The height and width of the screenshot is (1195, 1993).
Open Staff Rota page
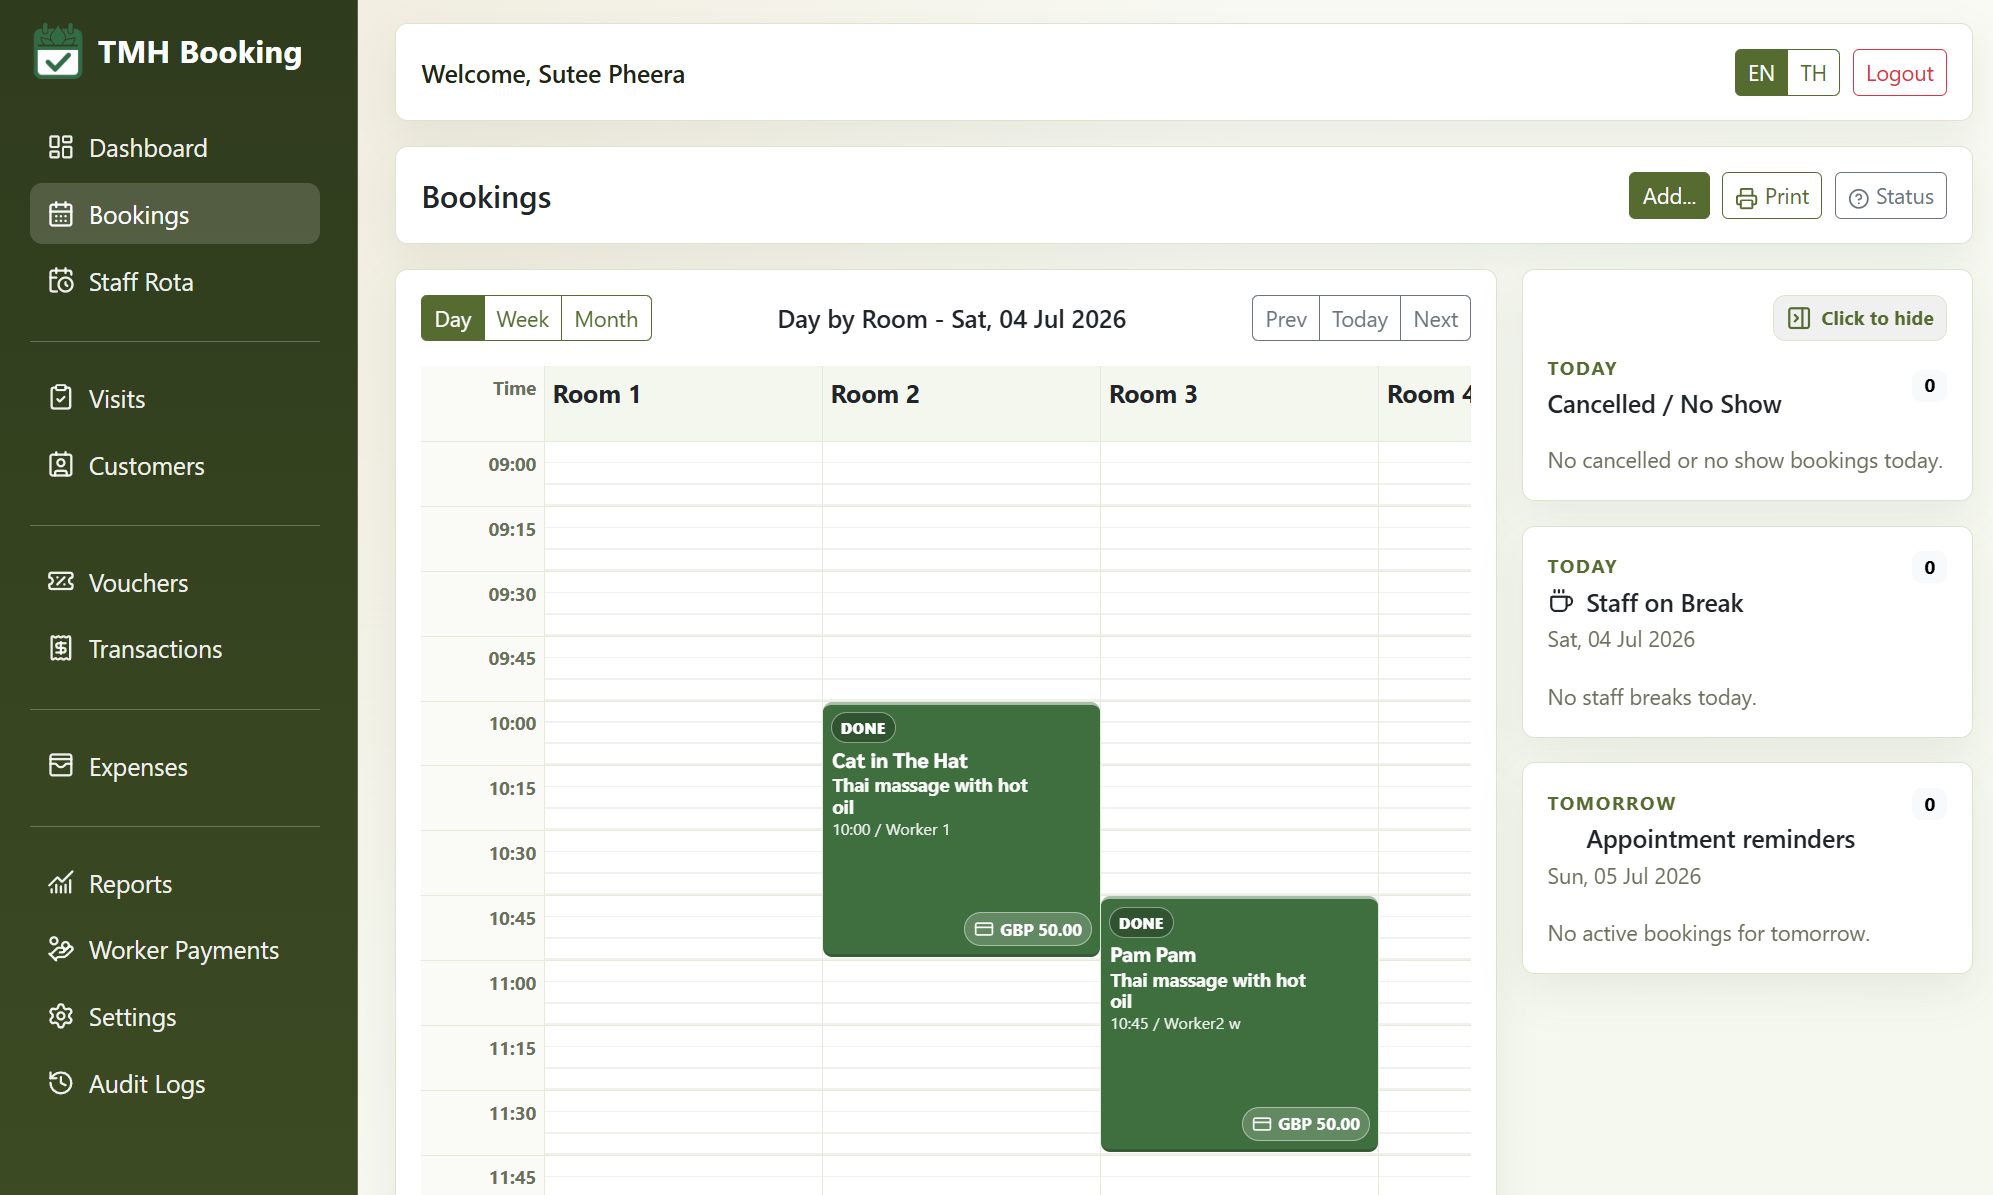click(175, 281)
